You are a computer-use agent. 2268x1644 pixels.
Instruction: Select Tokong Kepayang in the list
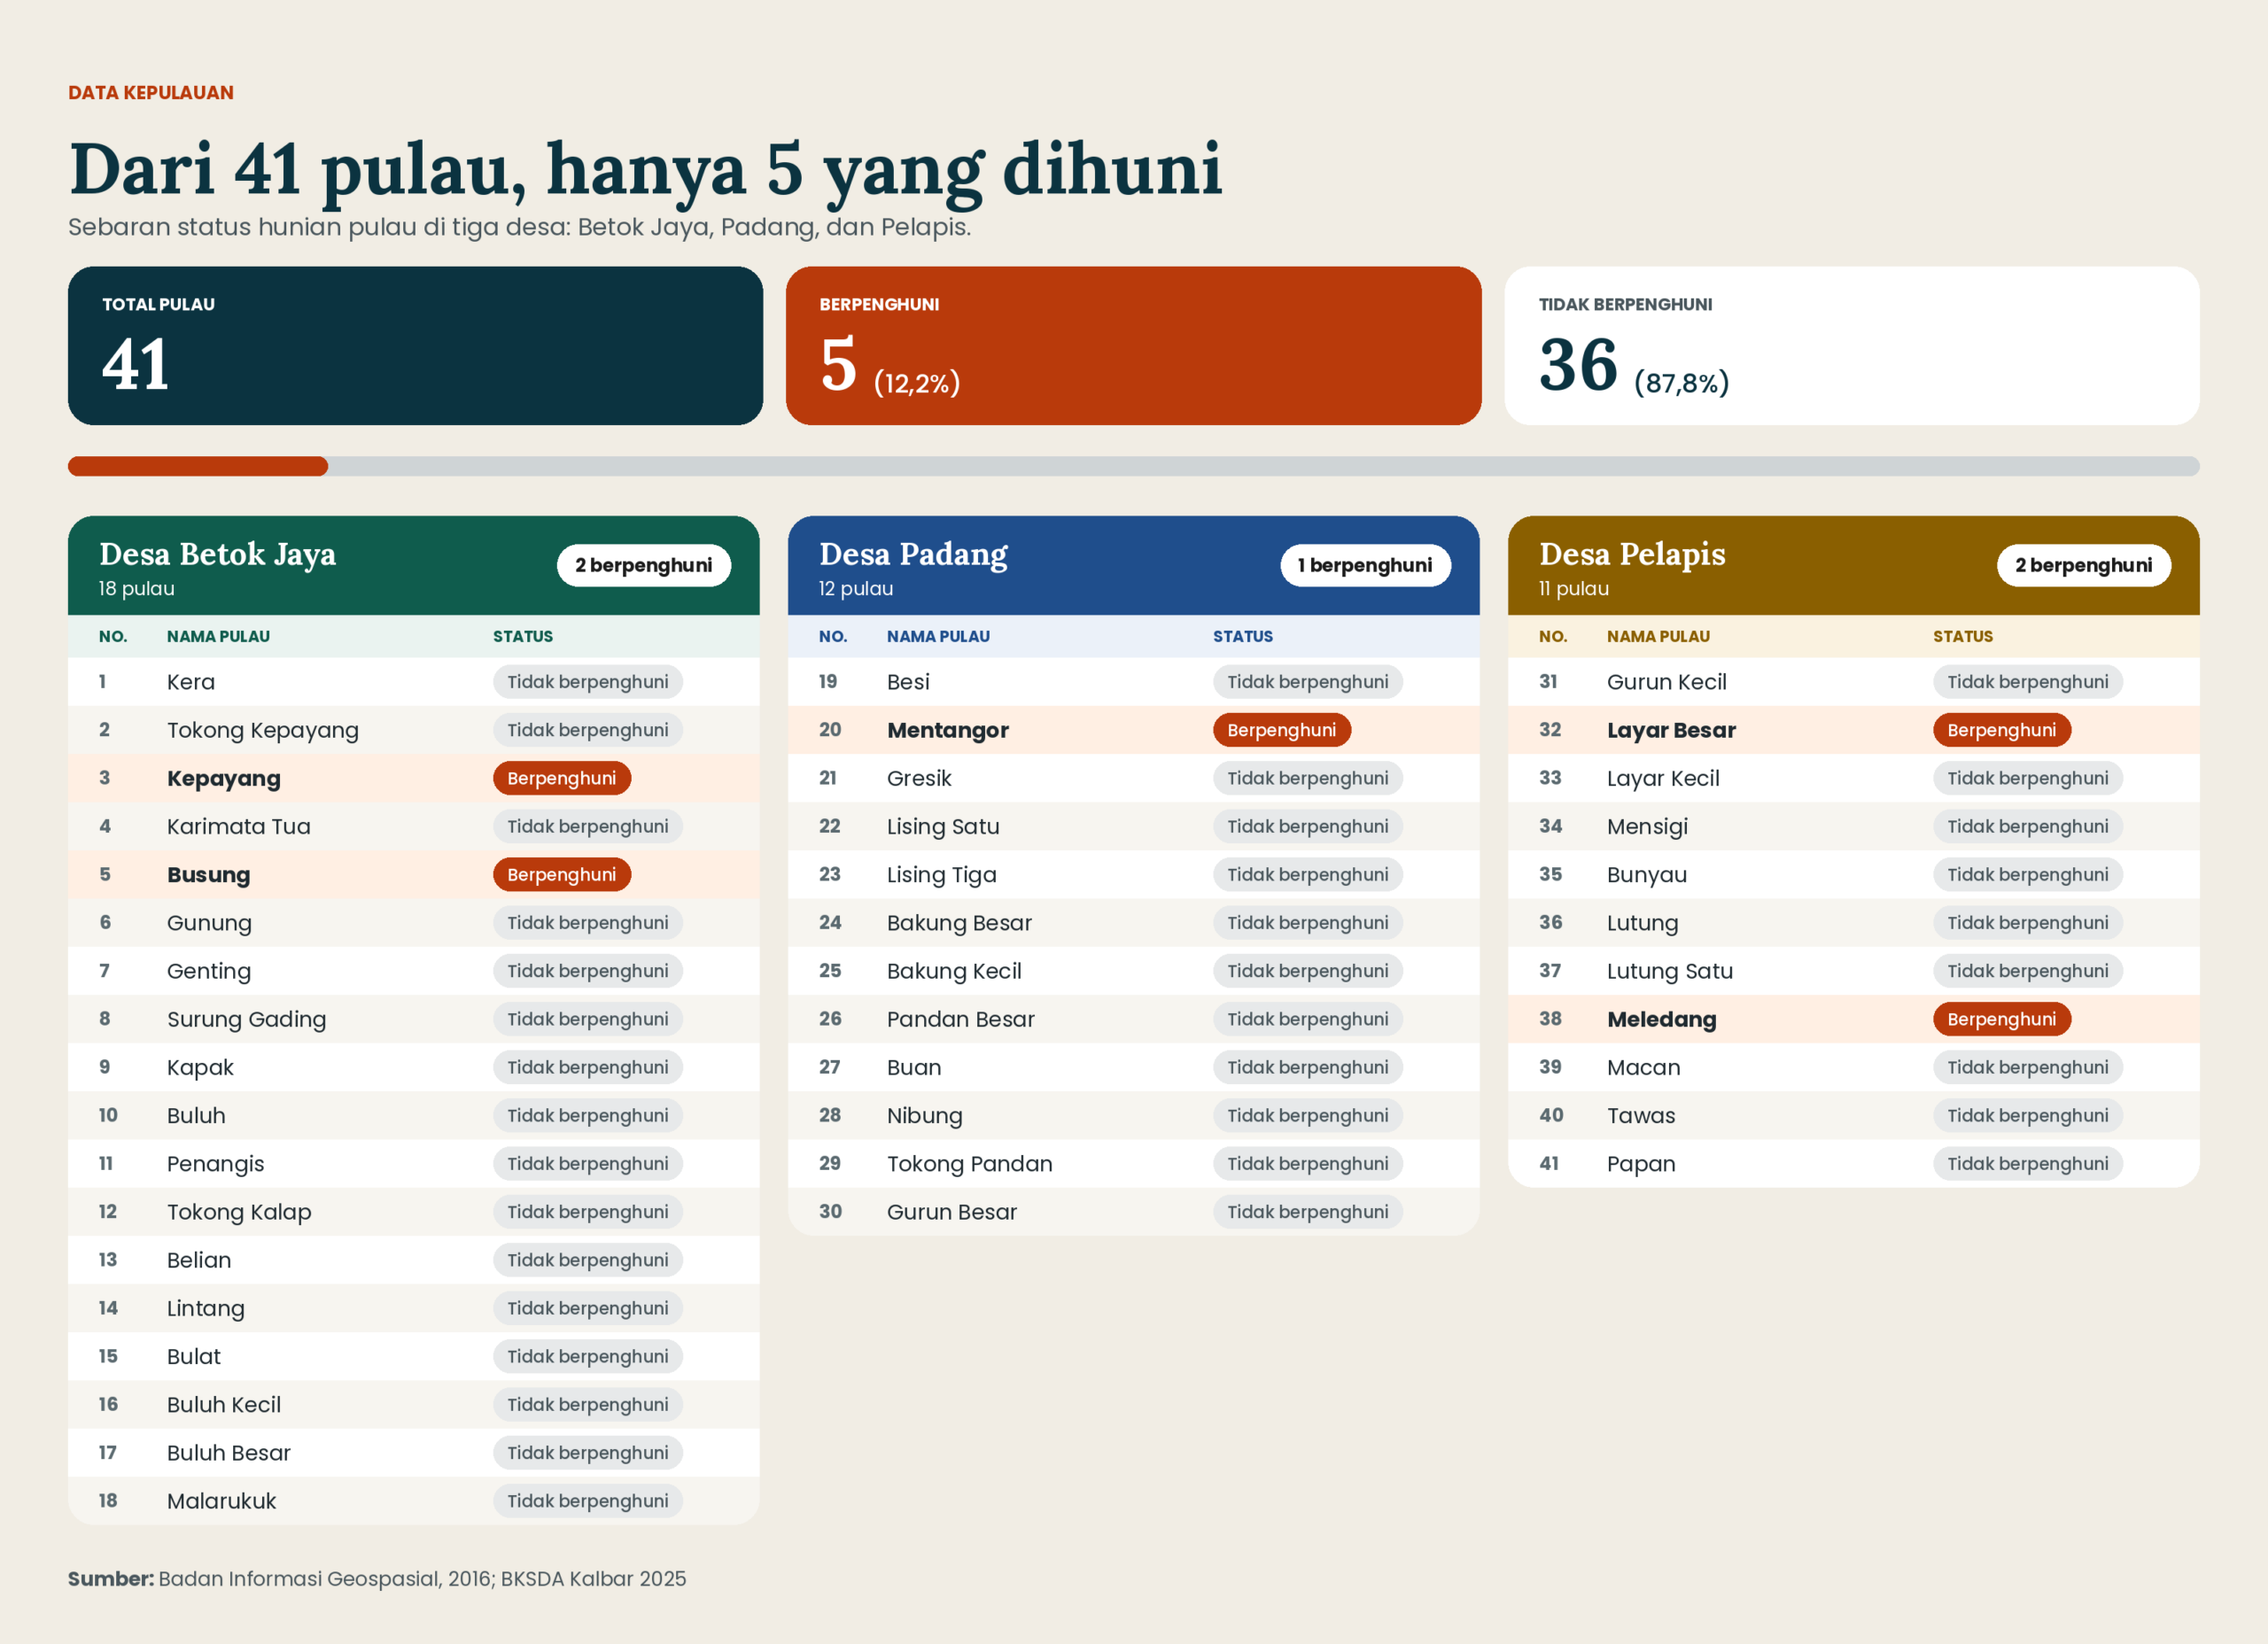point(263,730)
